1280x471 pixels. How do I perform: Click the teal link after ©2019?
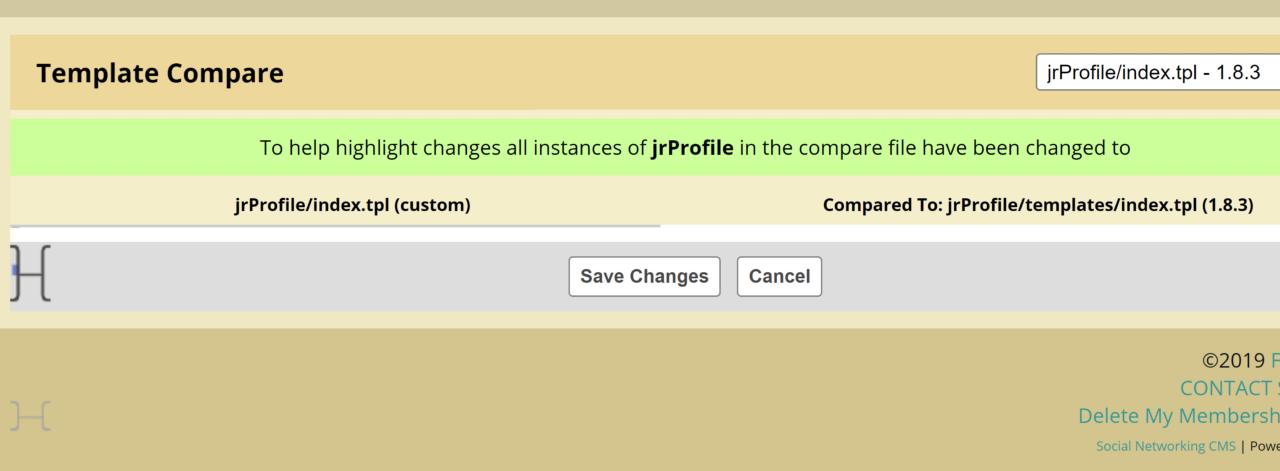1274,361
